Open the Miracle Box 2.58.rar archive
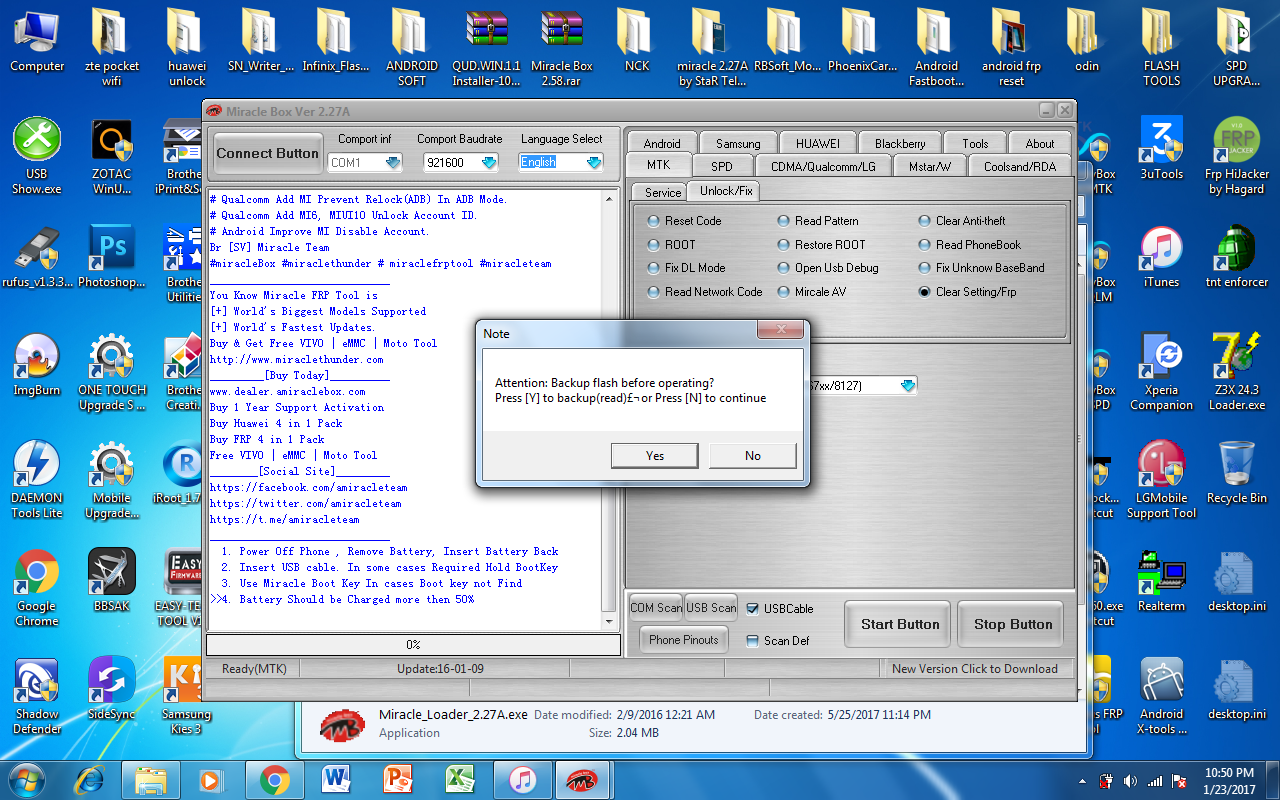 [x=561, y=48]
